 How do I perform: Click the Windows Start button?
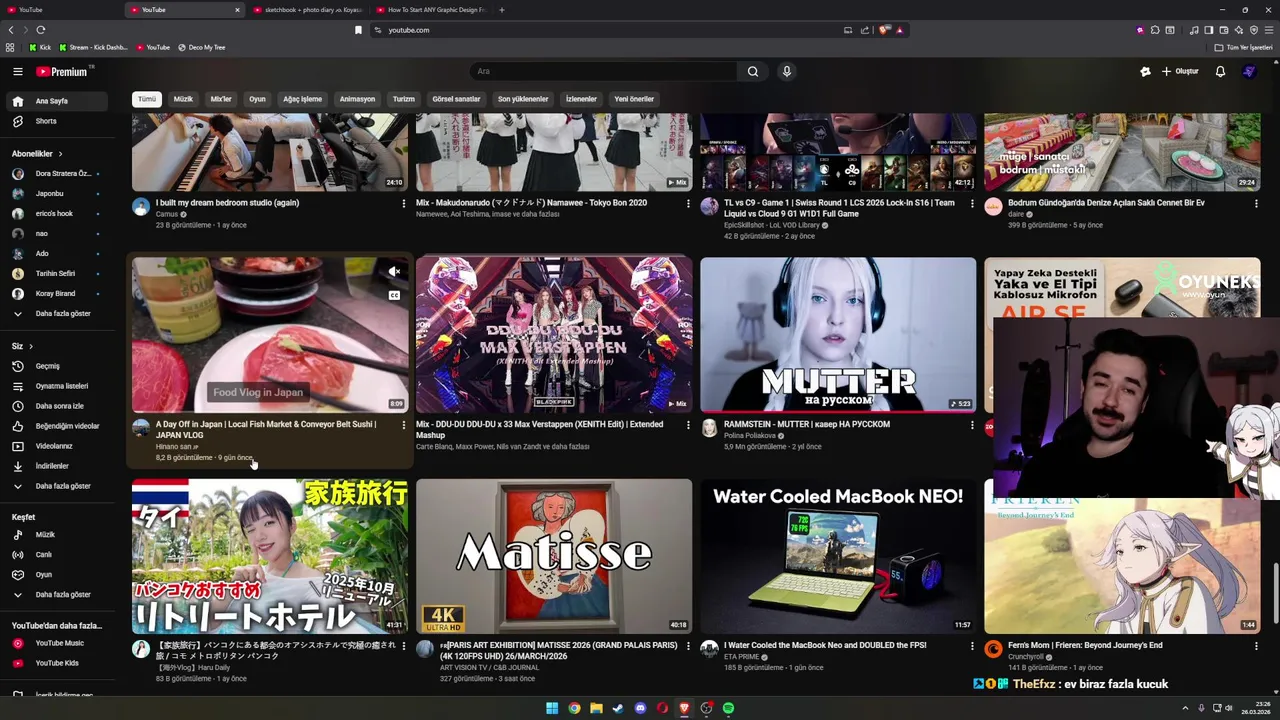point(552,708)
